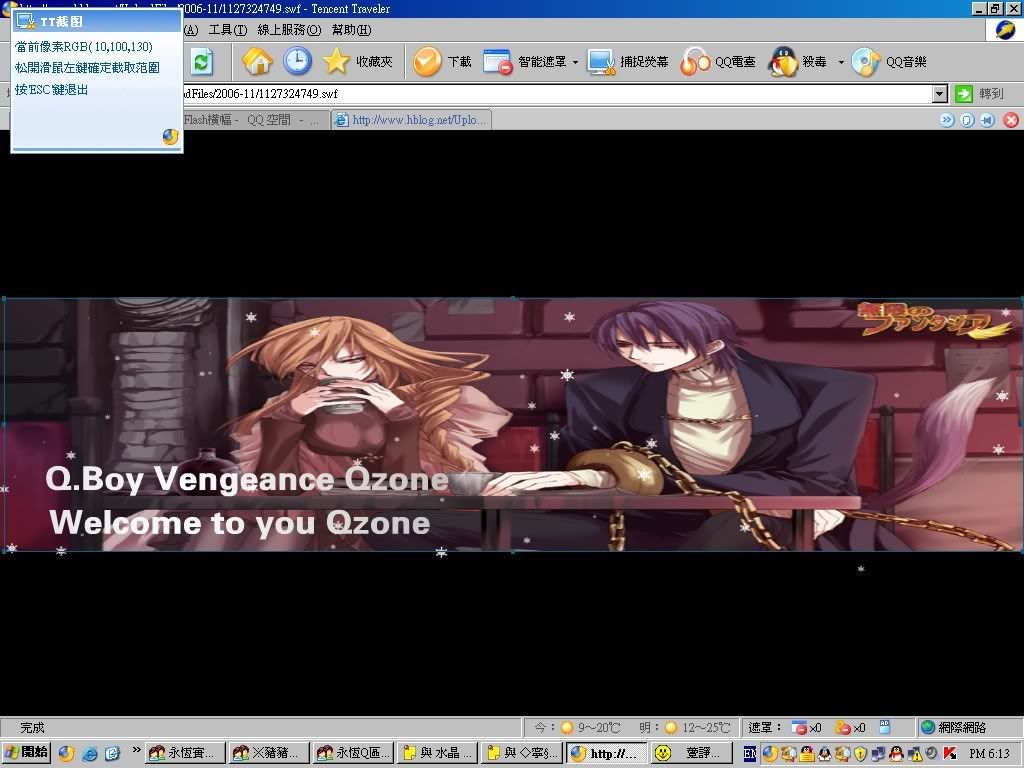
Task: Click the 按ESC鍵退出 hint text
Action: click(x=51, y=89)
